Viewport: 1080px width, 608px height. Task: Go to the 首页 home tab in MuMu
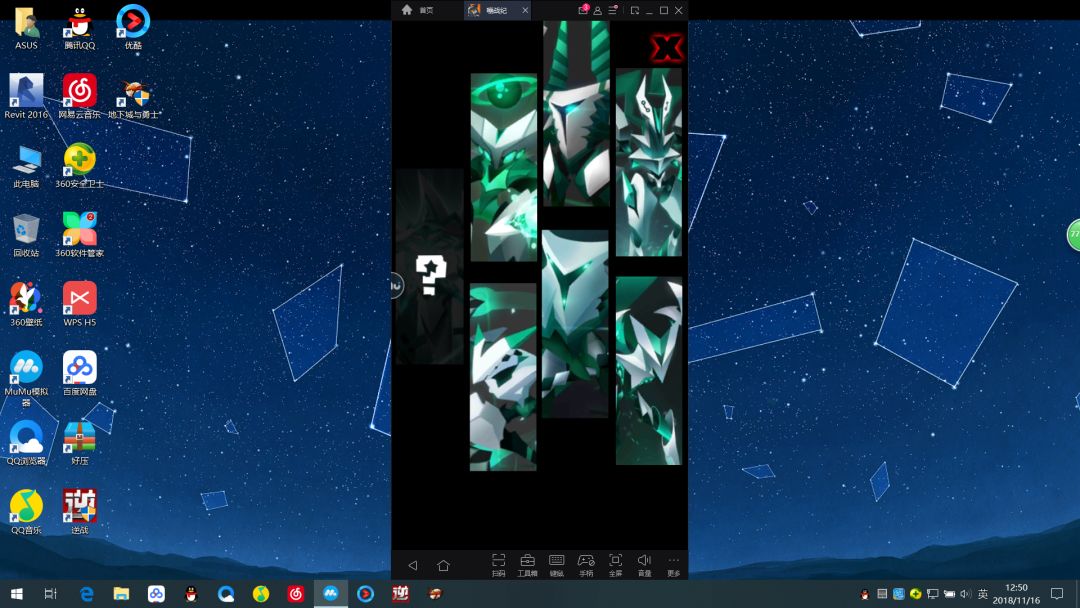click(417, 10)
